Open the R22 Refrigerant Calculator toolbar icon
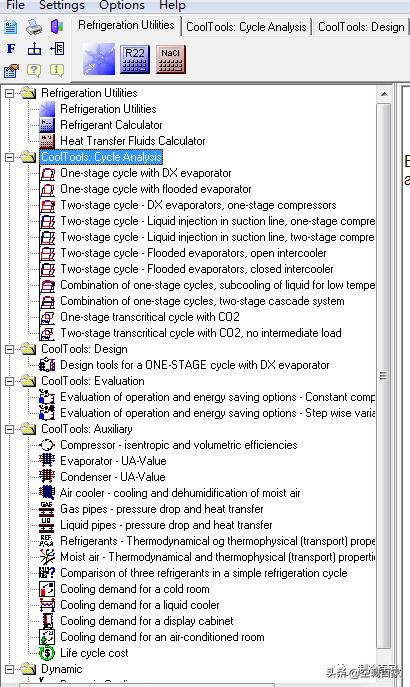 (x=134, y=59)
